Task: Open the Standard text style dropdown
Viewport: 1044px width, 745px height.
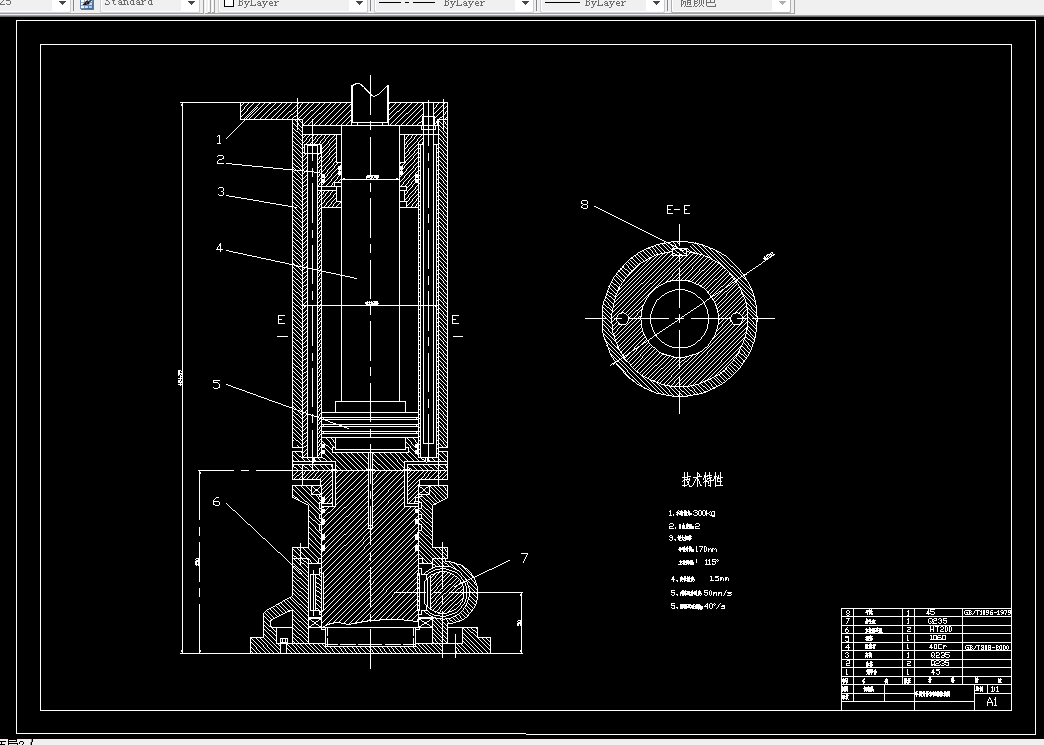Action: tap(150, 4)
